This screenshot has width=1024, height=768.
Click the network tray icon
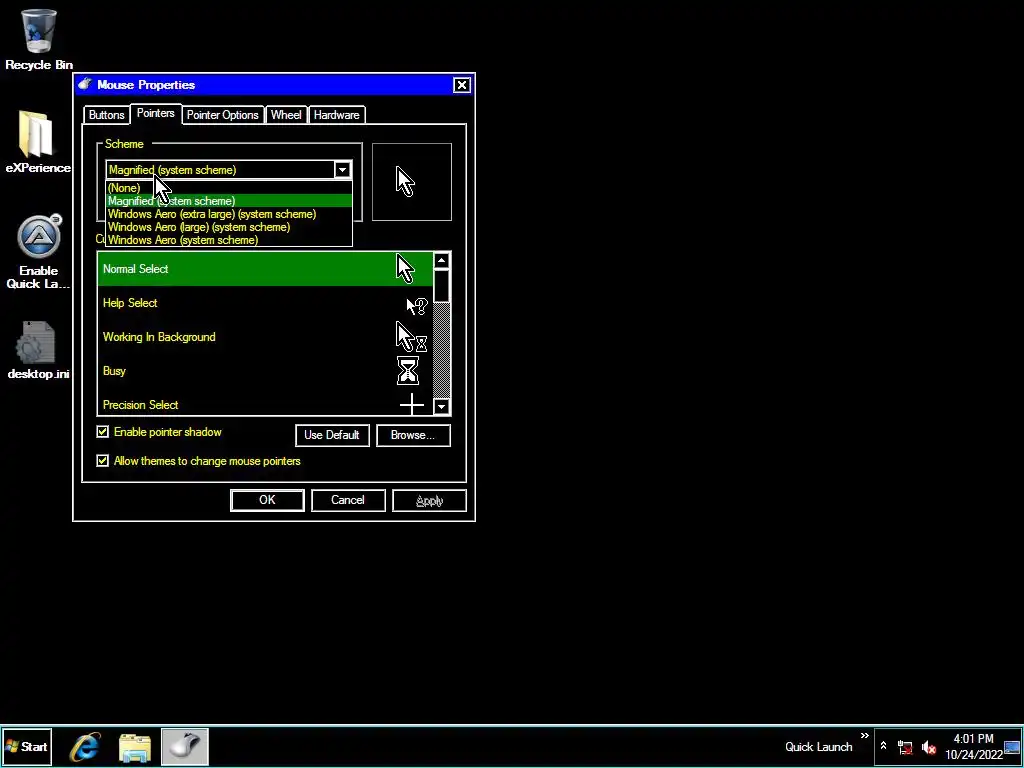click(x=905, y=747)
